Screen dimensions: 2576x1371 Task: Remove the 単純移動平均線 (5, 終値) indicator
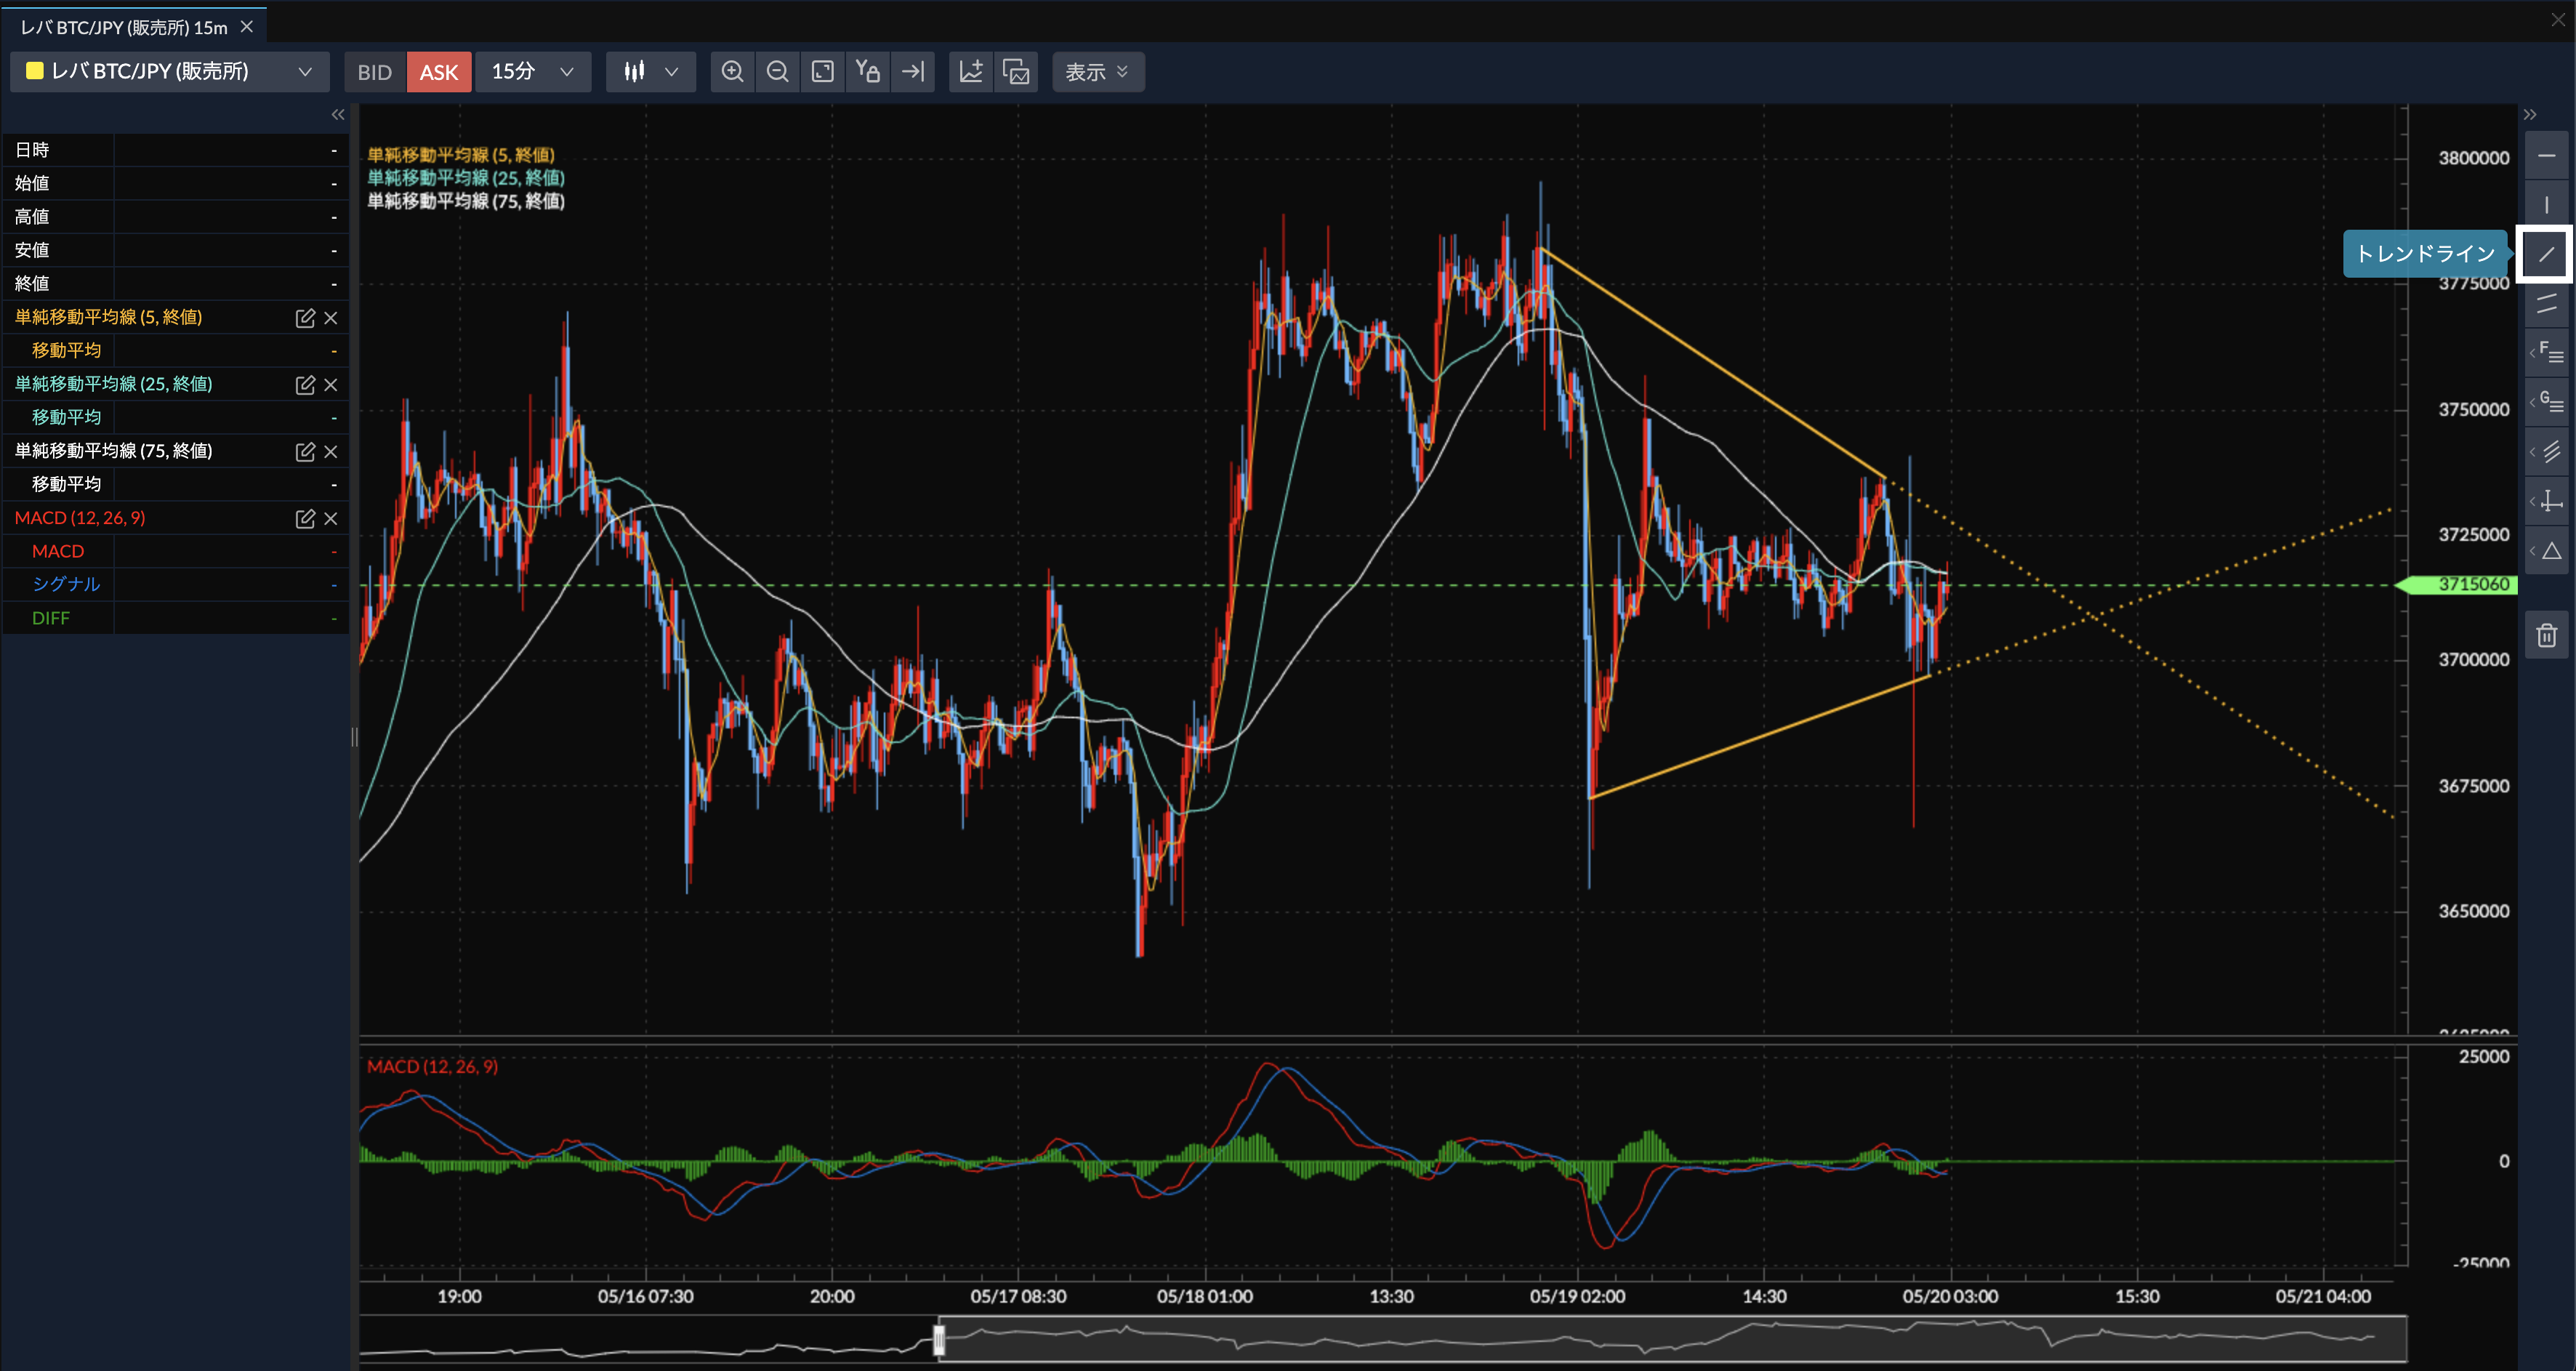[331, 318]
